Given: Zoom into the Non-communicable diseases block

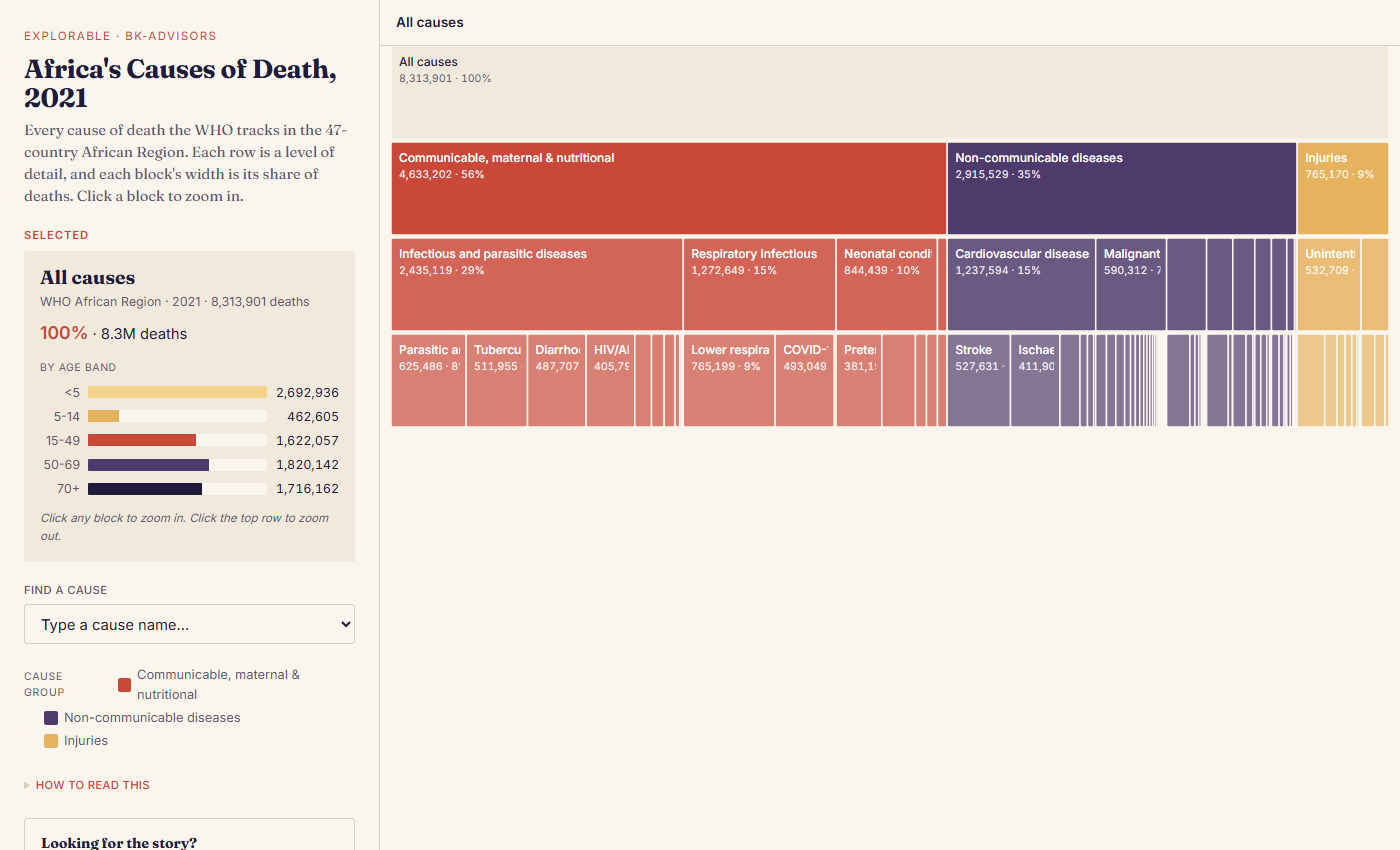Looking at the screenshot, I should (x=1122, y=188).
